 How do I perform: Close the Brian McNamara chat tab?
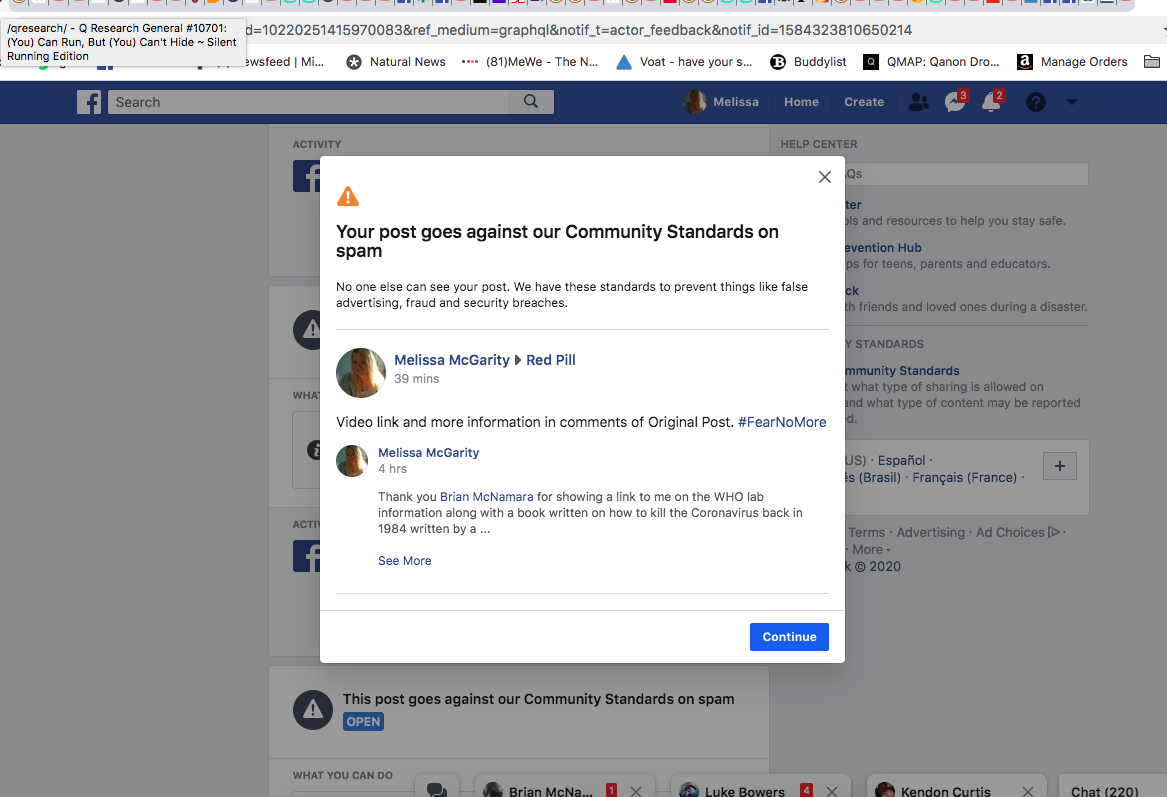pyautogui.click(x=636, y=791)
